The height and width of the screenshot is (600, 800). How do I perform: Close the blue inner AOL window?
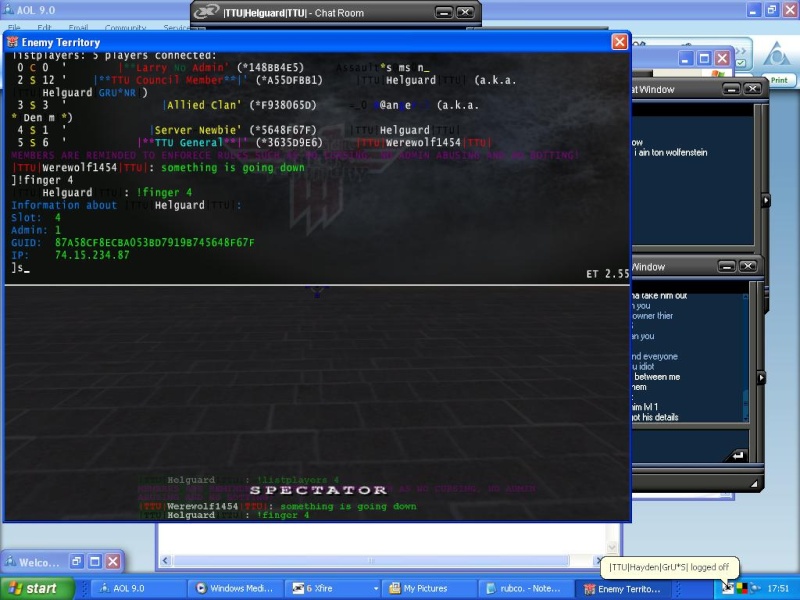pyautogui.click(x=722, y=58)
